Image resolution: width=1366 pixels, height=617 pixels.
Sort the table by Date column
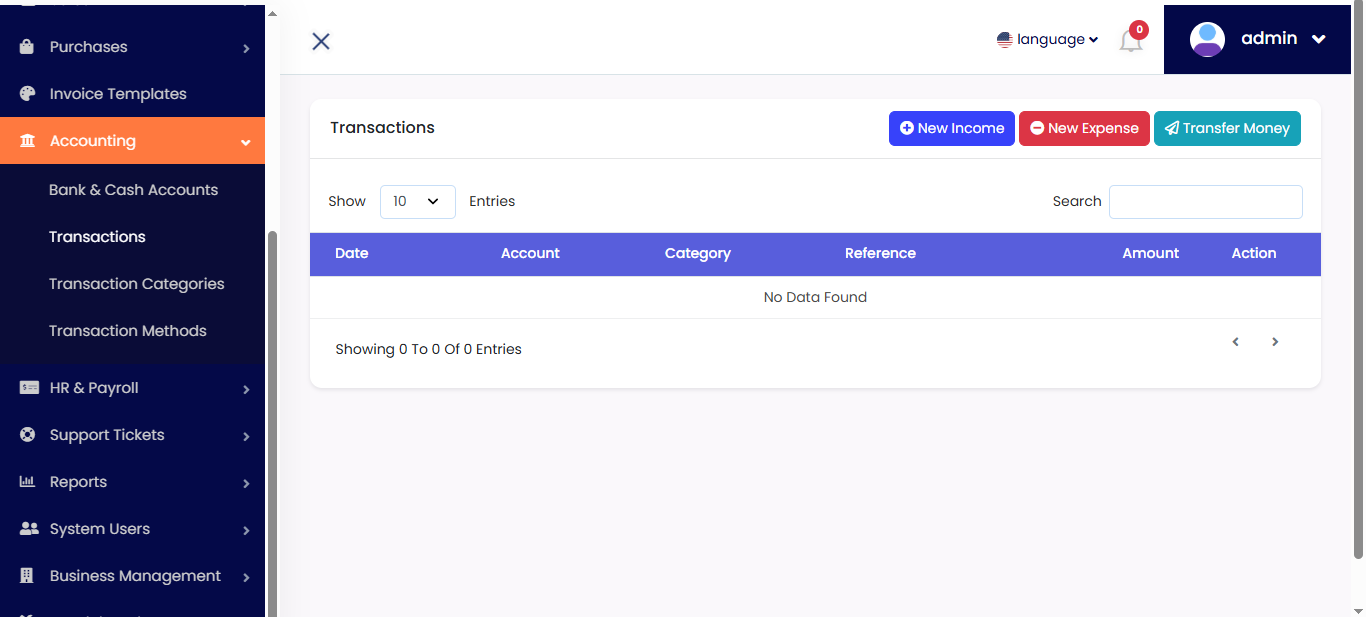[352, 254]
